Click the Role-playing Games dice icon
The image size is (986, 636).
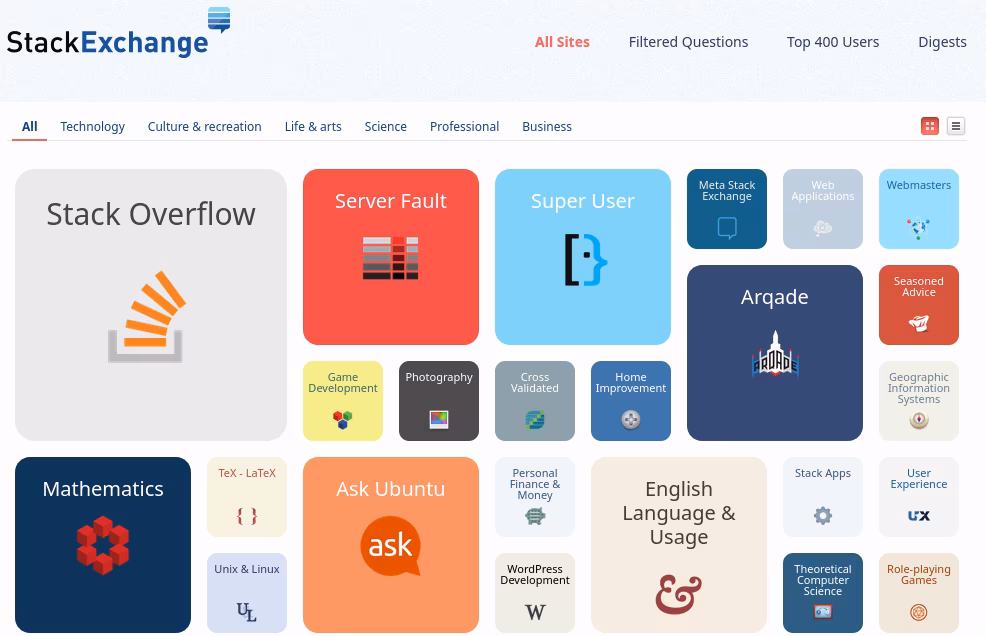pyautogui.click(x=919, y=612)
